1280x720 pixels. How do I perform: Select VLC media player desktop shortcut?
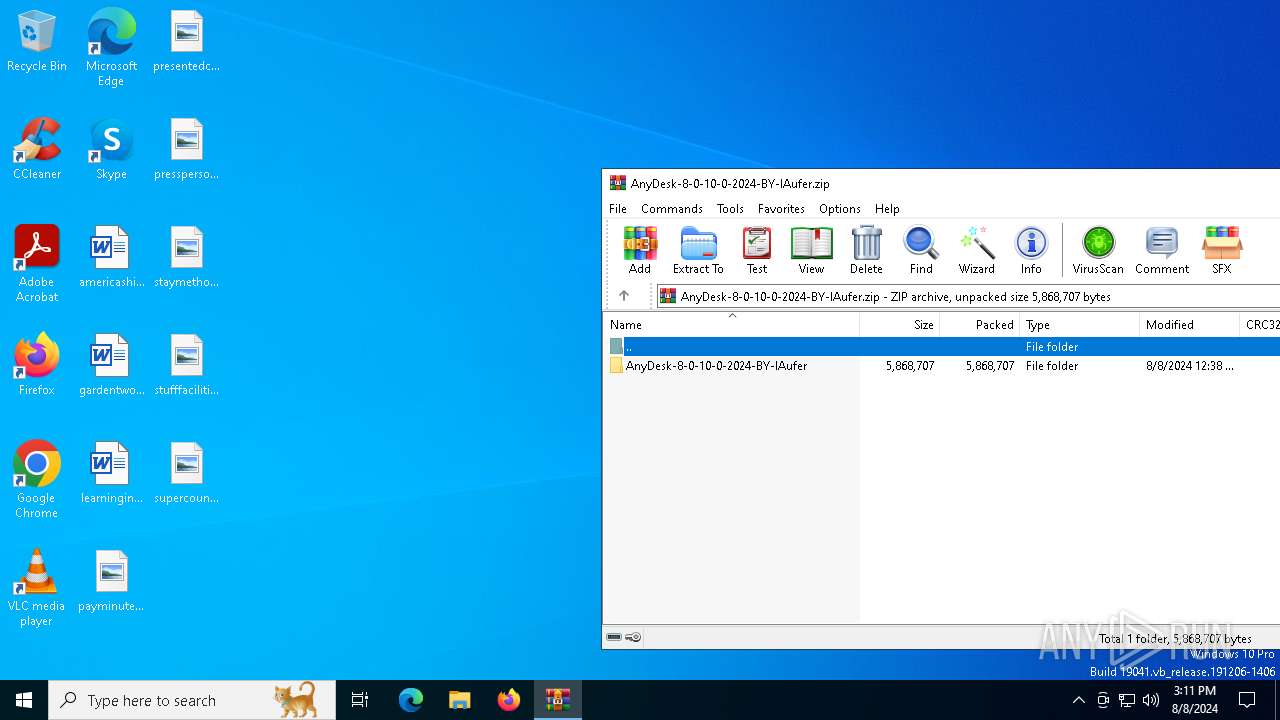37,588
